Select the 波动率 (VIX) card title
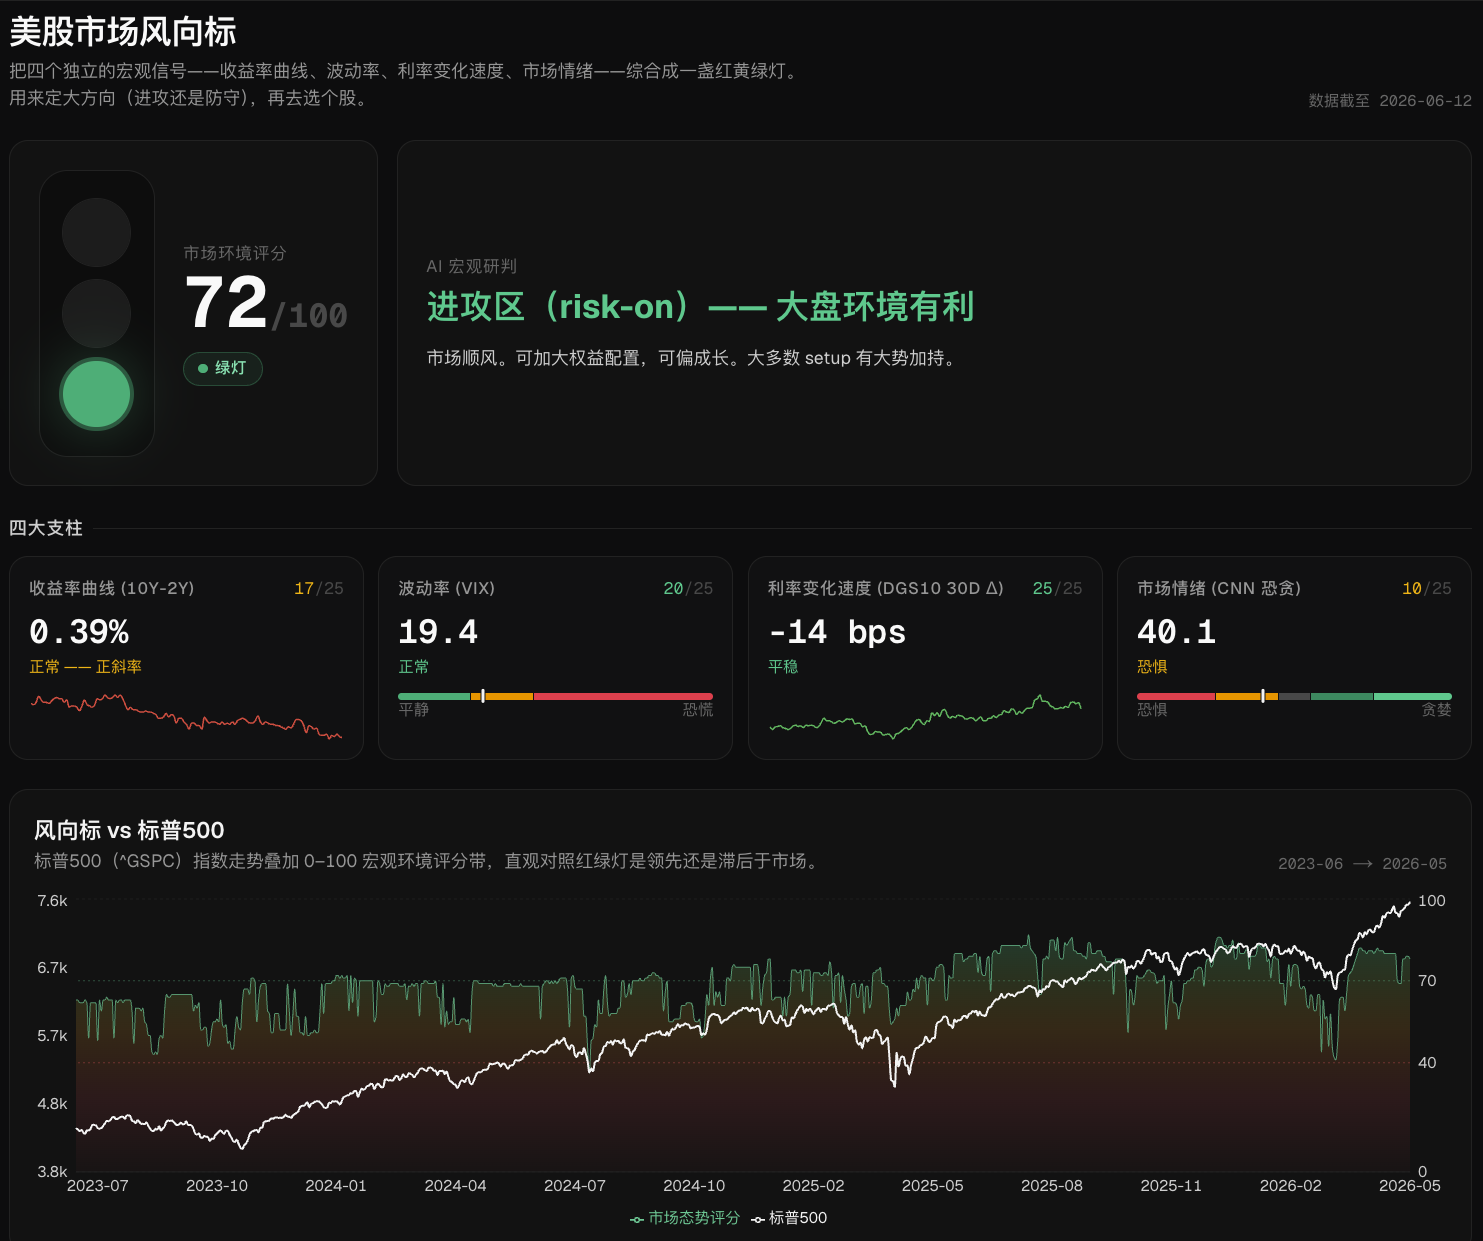Viewport: 1483px width, 1241px height. click(447, 588)
